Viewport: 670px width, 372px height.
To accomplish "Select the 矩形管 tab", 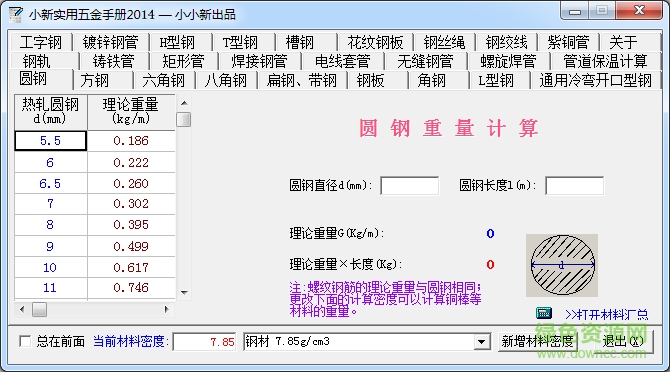I will tap(183, 62).
